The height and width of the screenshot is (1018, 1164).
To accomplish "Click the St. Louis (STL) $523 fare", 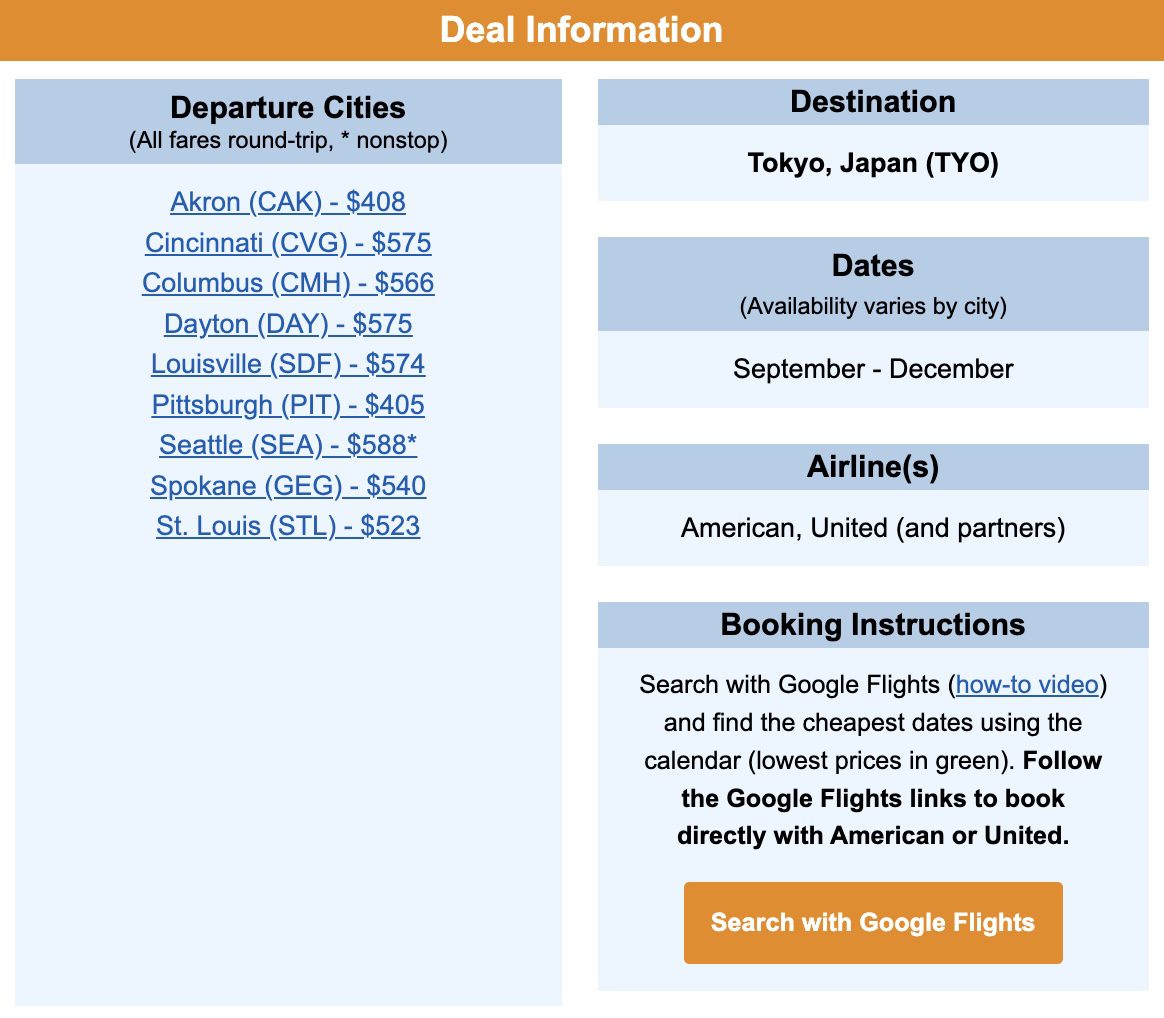I will pos(287,526).
